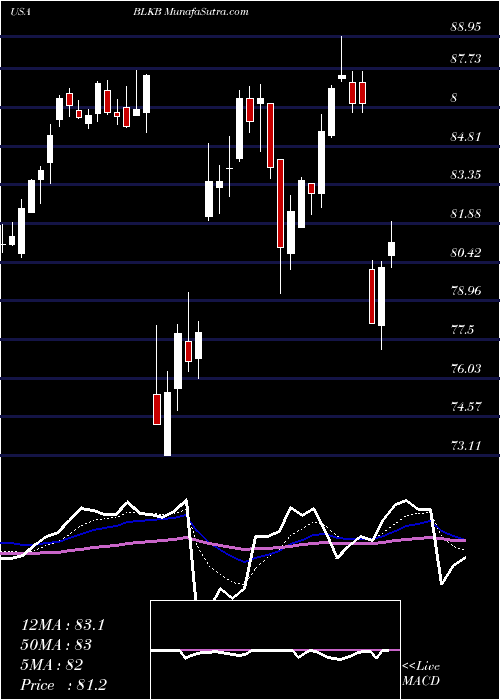The image size is (500, 700).
Task: Click the last white candlestick near 81
Action: [x=392, y=249]
